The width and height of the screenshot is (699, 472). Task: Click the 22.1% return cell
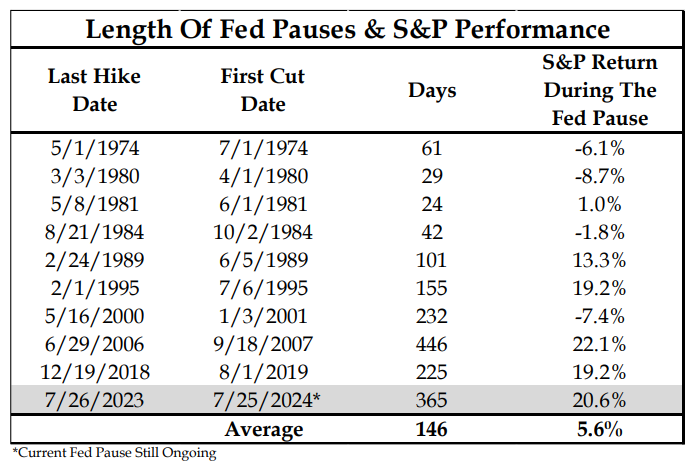point(596,345)
